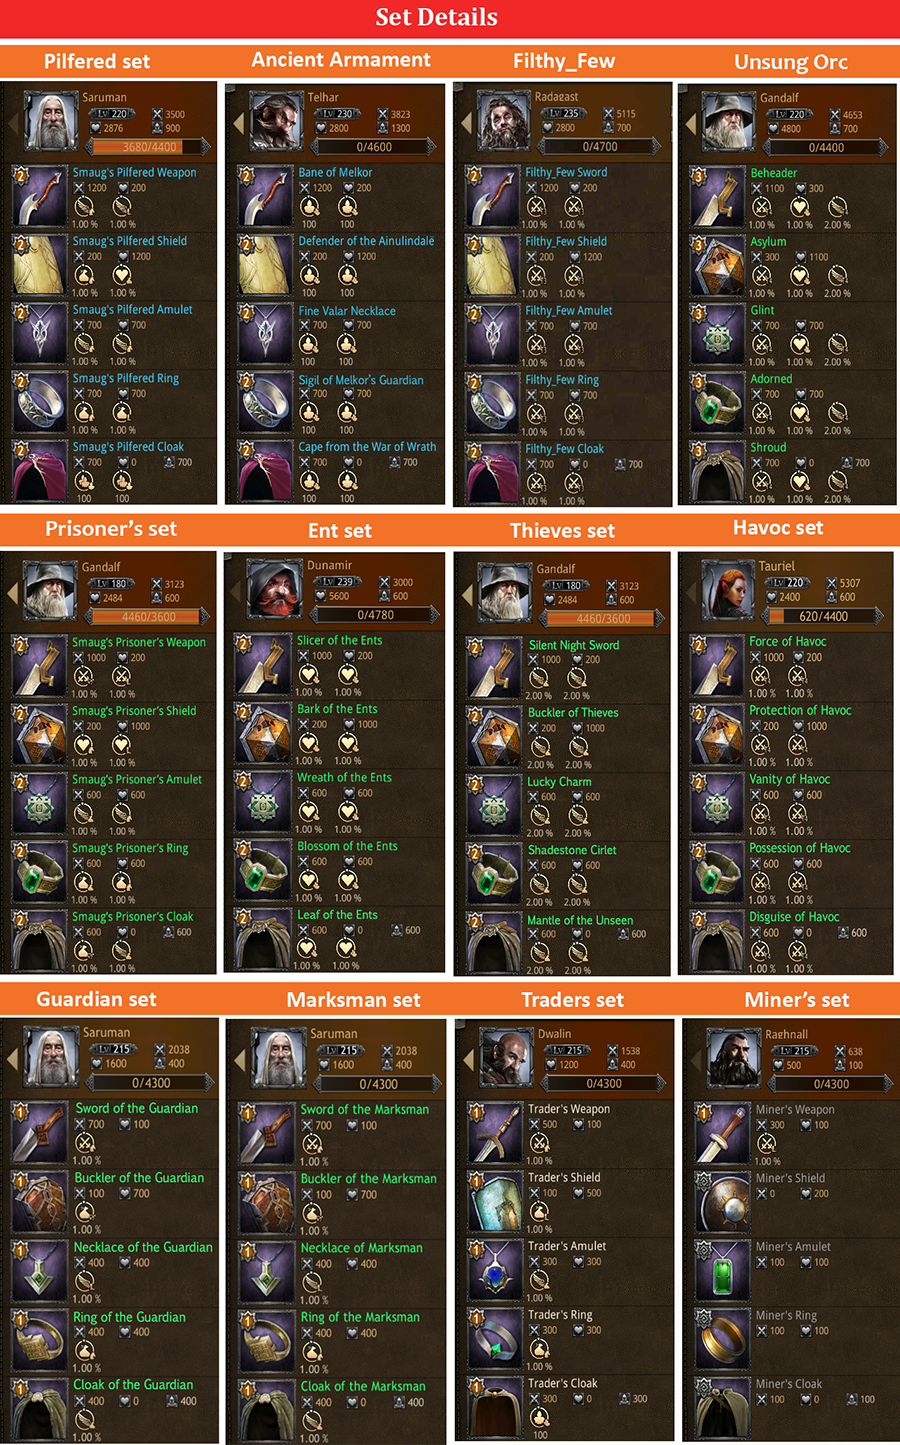Select the Blossom of the Ents ring icon
The width and height of the screenshot is (900, 1445).
(264, 870)
